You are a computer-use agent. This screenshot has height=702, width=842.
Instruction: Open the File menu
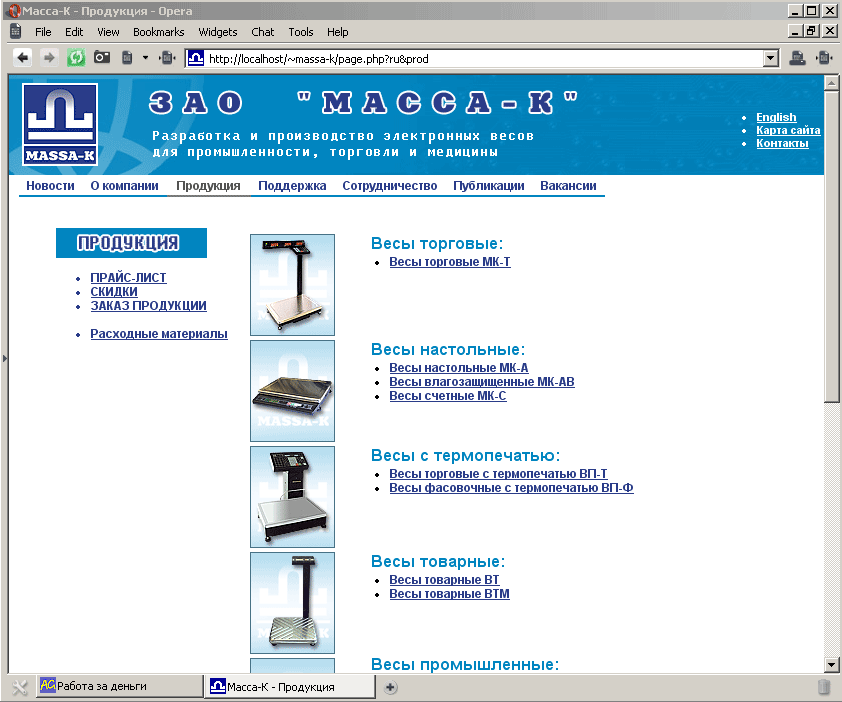43,32
